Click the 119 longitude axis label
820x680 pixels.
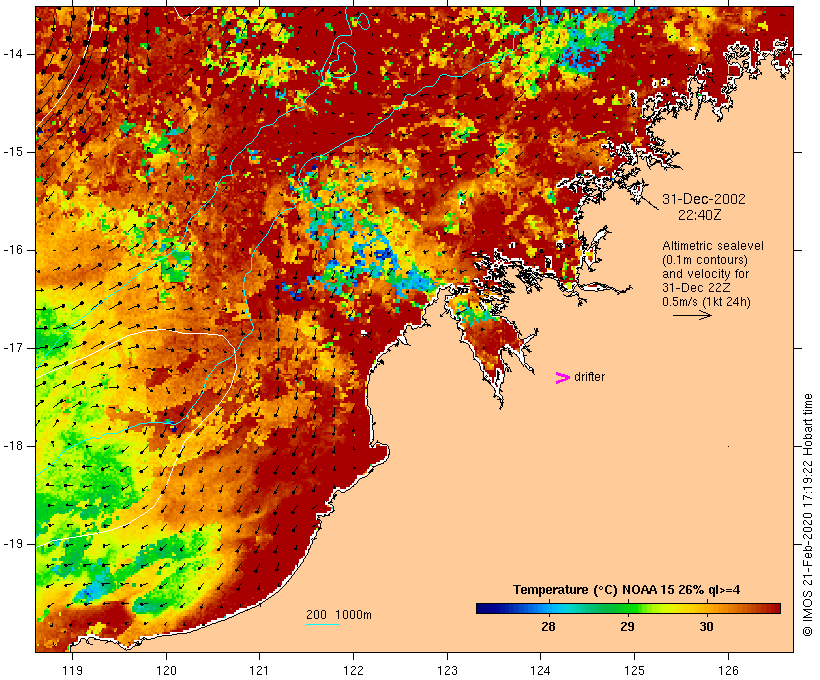[x=72, y=670]
